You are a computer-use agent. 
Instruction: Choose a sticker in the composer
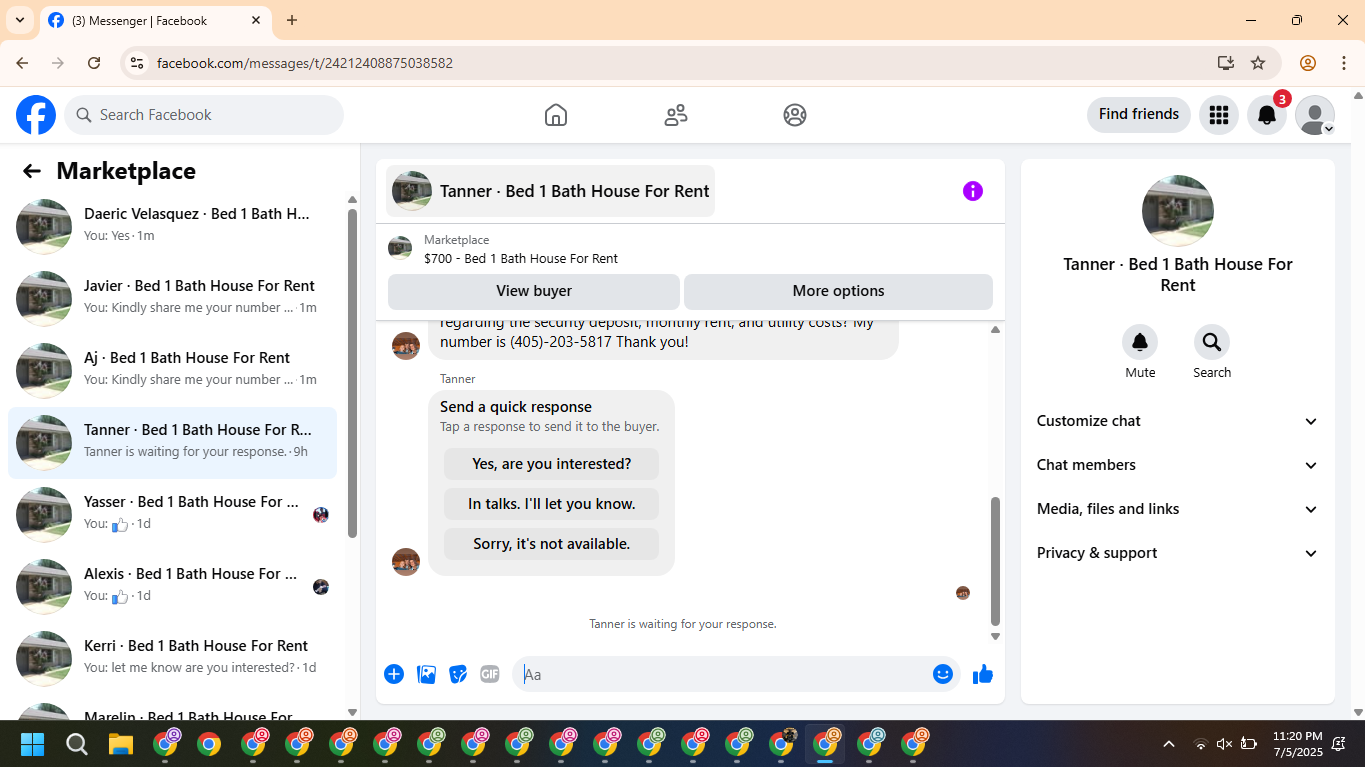[458, 674]
